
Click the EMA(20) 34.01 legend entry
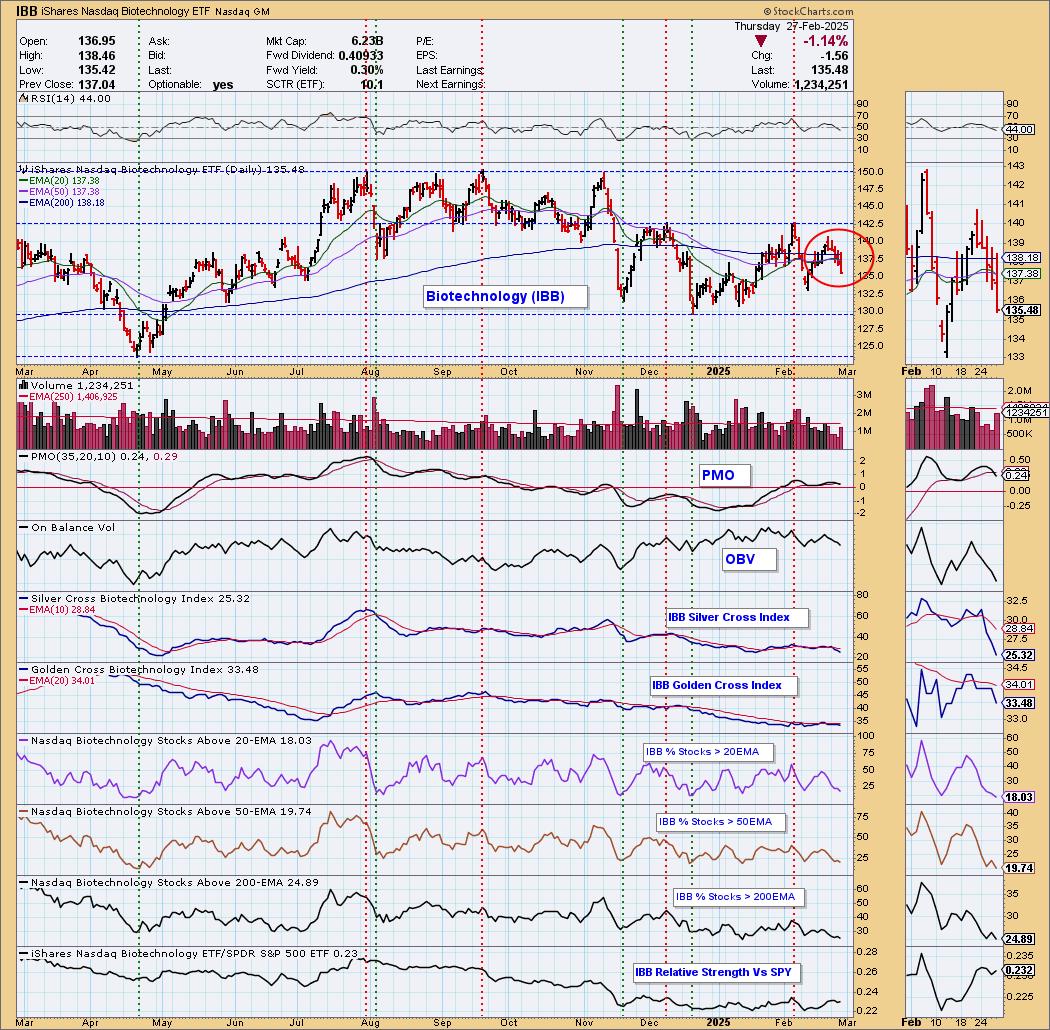[58, 680]
